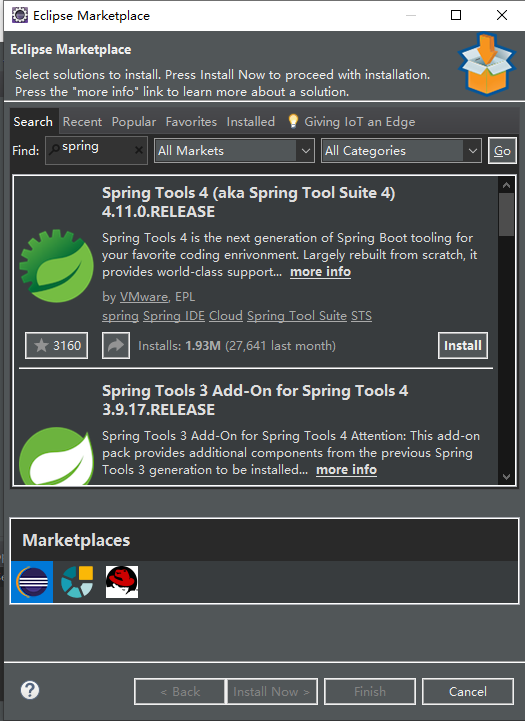Click the STS tag link

click(361, 316)
